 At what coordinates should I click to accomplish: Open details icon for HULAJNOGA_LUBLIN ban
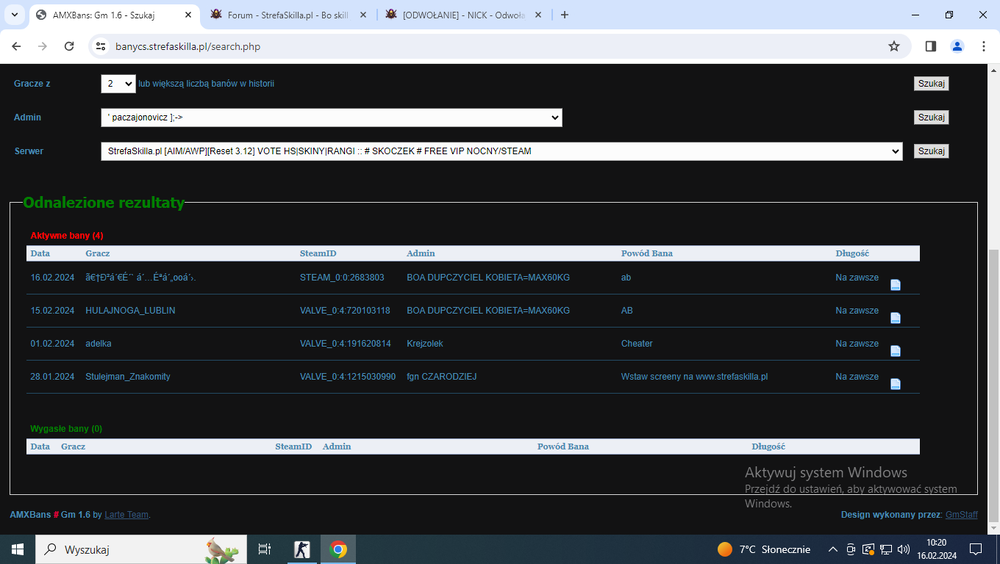click(895, 318)
